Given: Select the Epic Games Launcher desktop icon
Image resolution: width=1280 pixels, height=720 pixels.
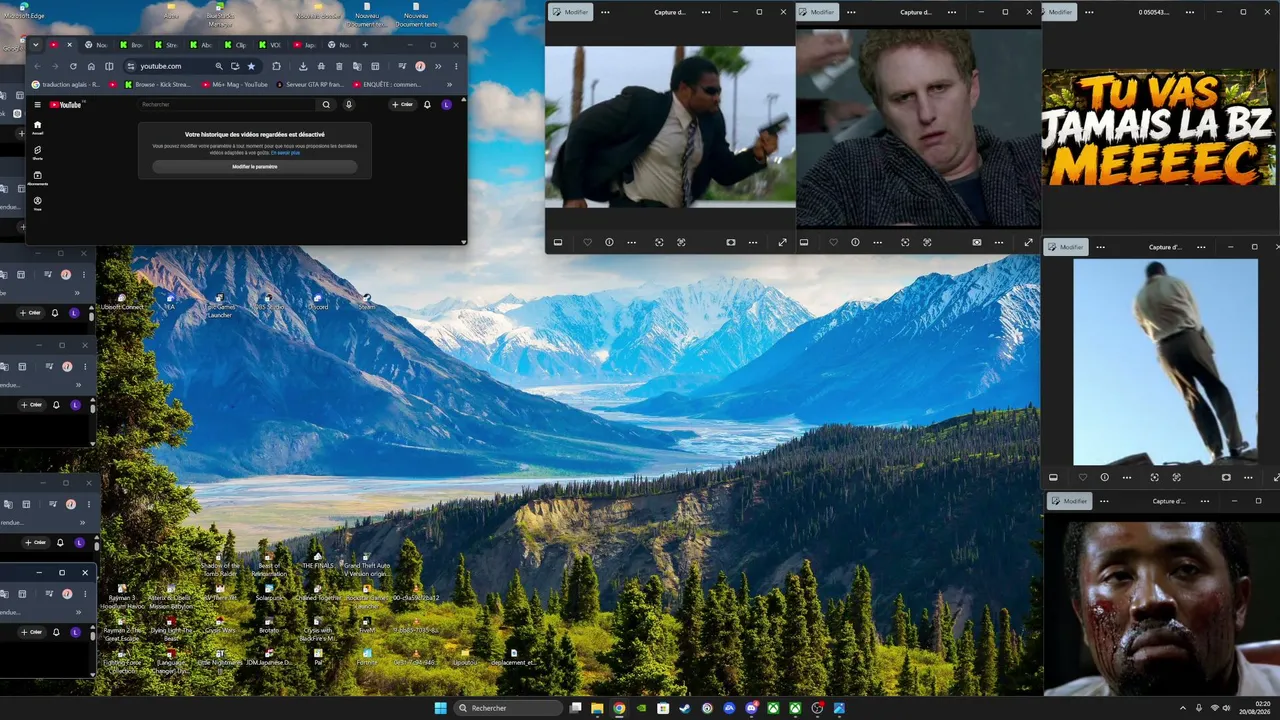Looking at the screenshot, I should [219, 305].
